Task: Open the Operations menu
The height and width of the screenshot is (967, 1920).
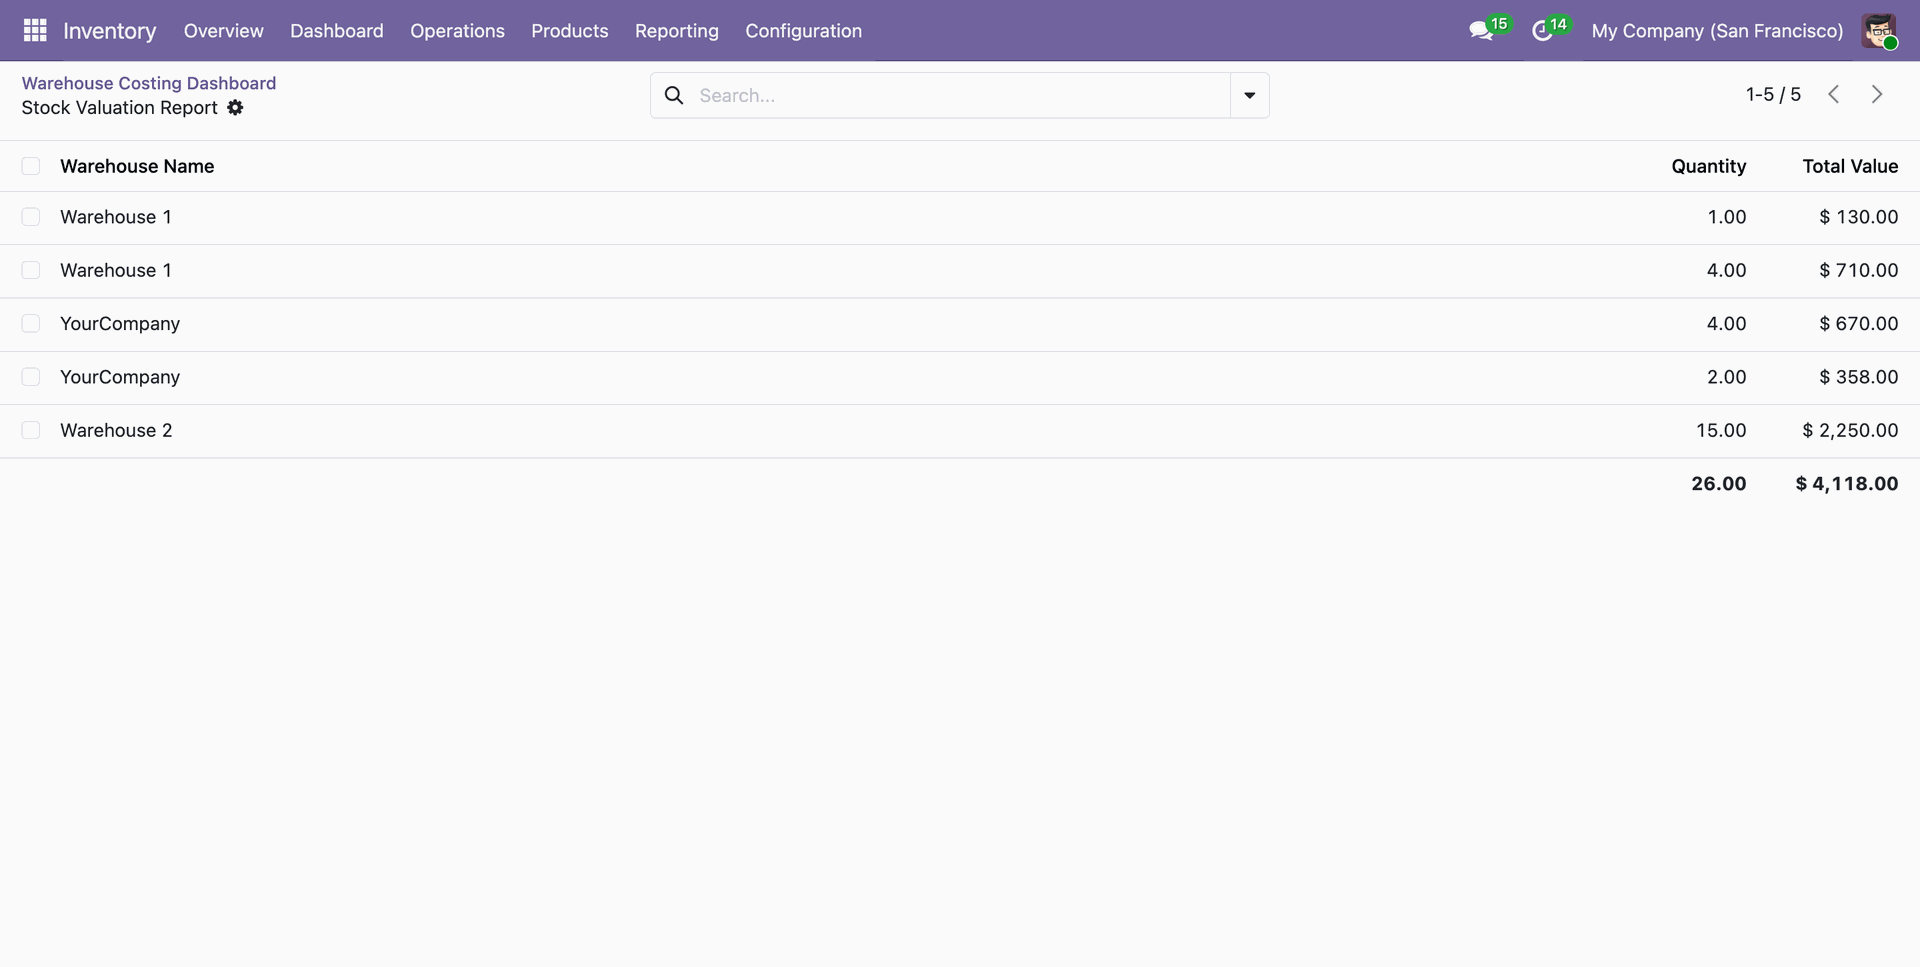Action: pos(457,30)
